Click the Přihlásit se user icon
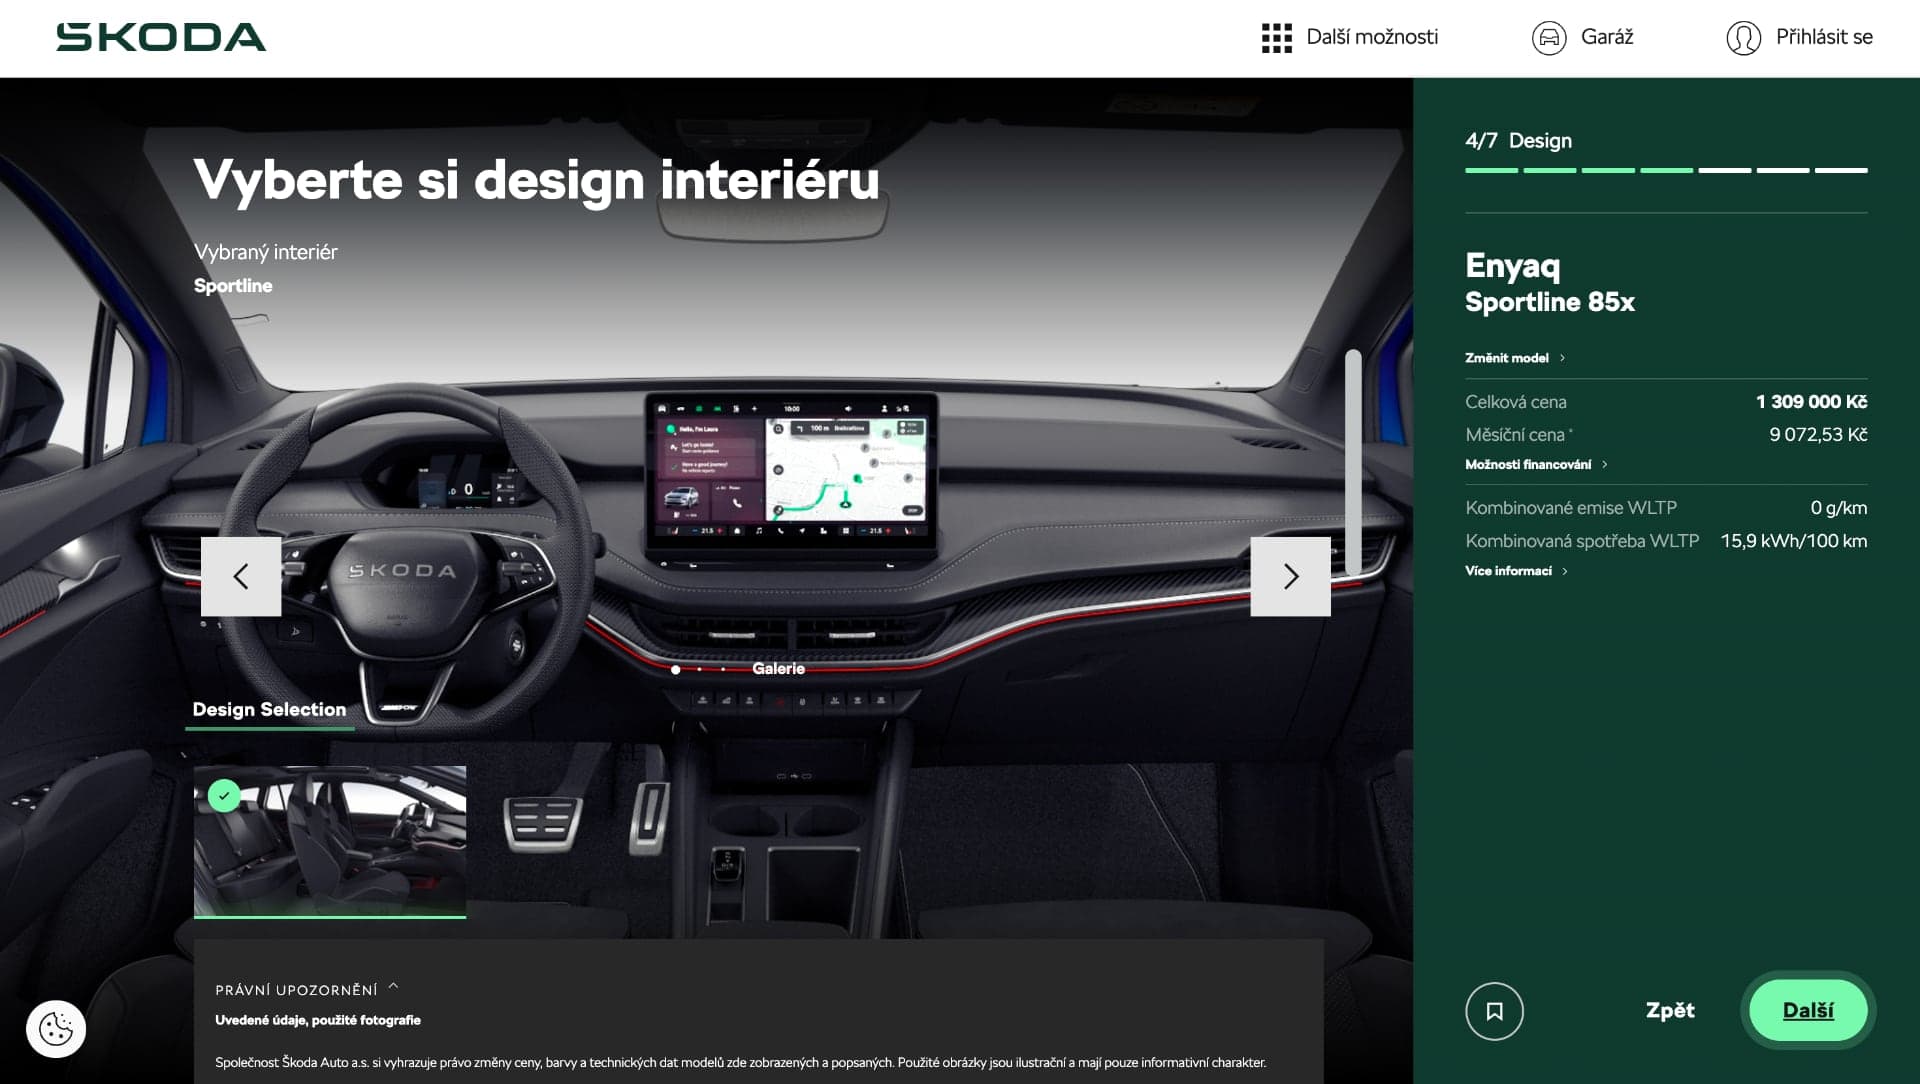1920x1084 pixels. pyautogui.click(x=1743, y=38)
